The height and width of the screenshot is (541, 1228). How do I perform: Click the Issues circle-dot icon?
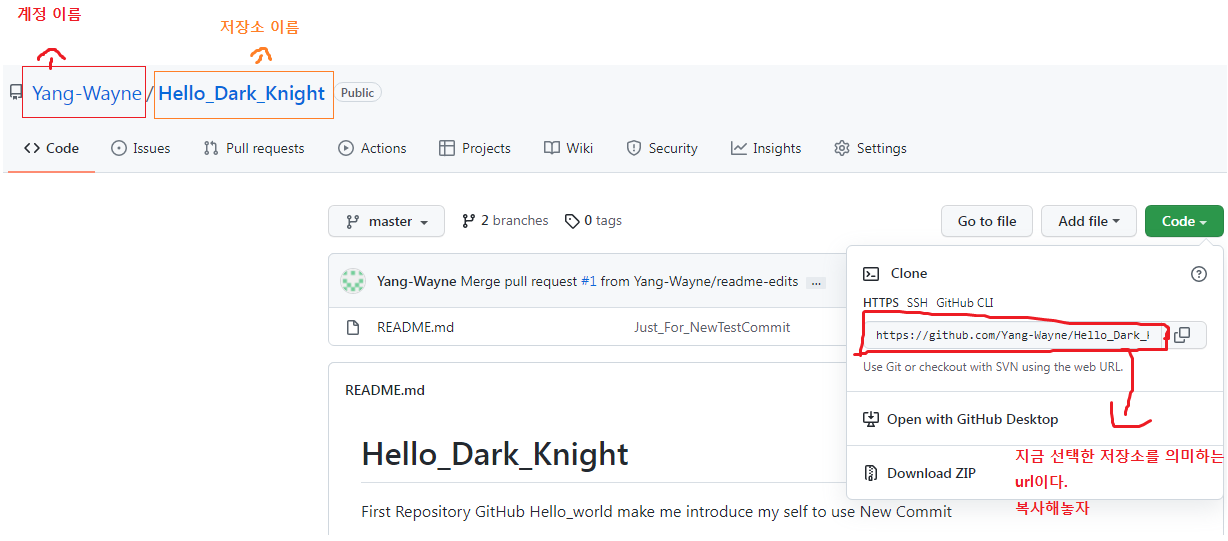pos(119,148)
